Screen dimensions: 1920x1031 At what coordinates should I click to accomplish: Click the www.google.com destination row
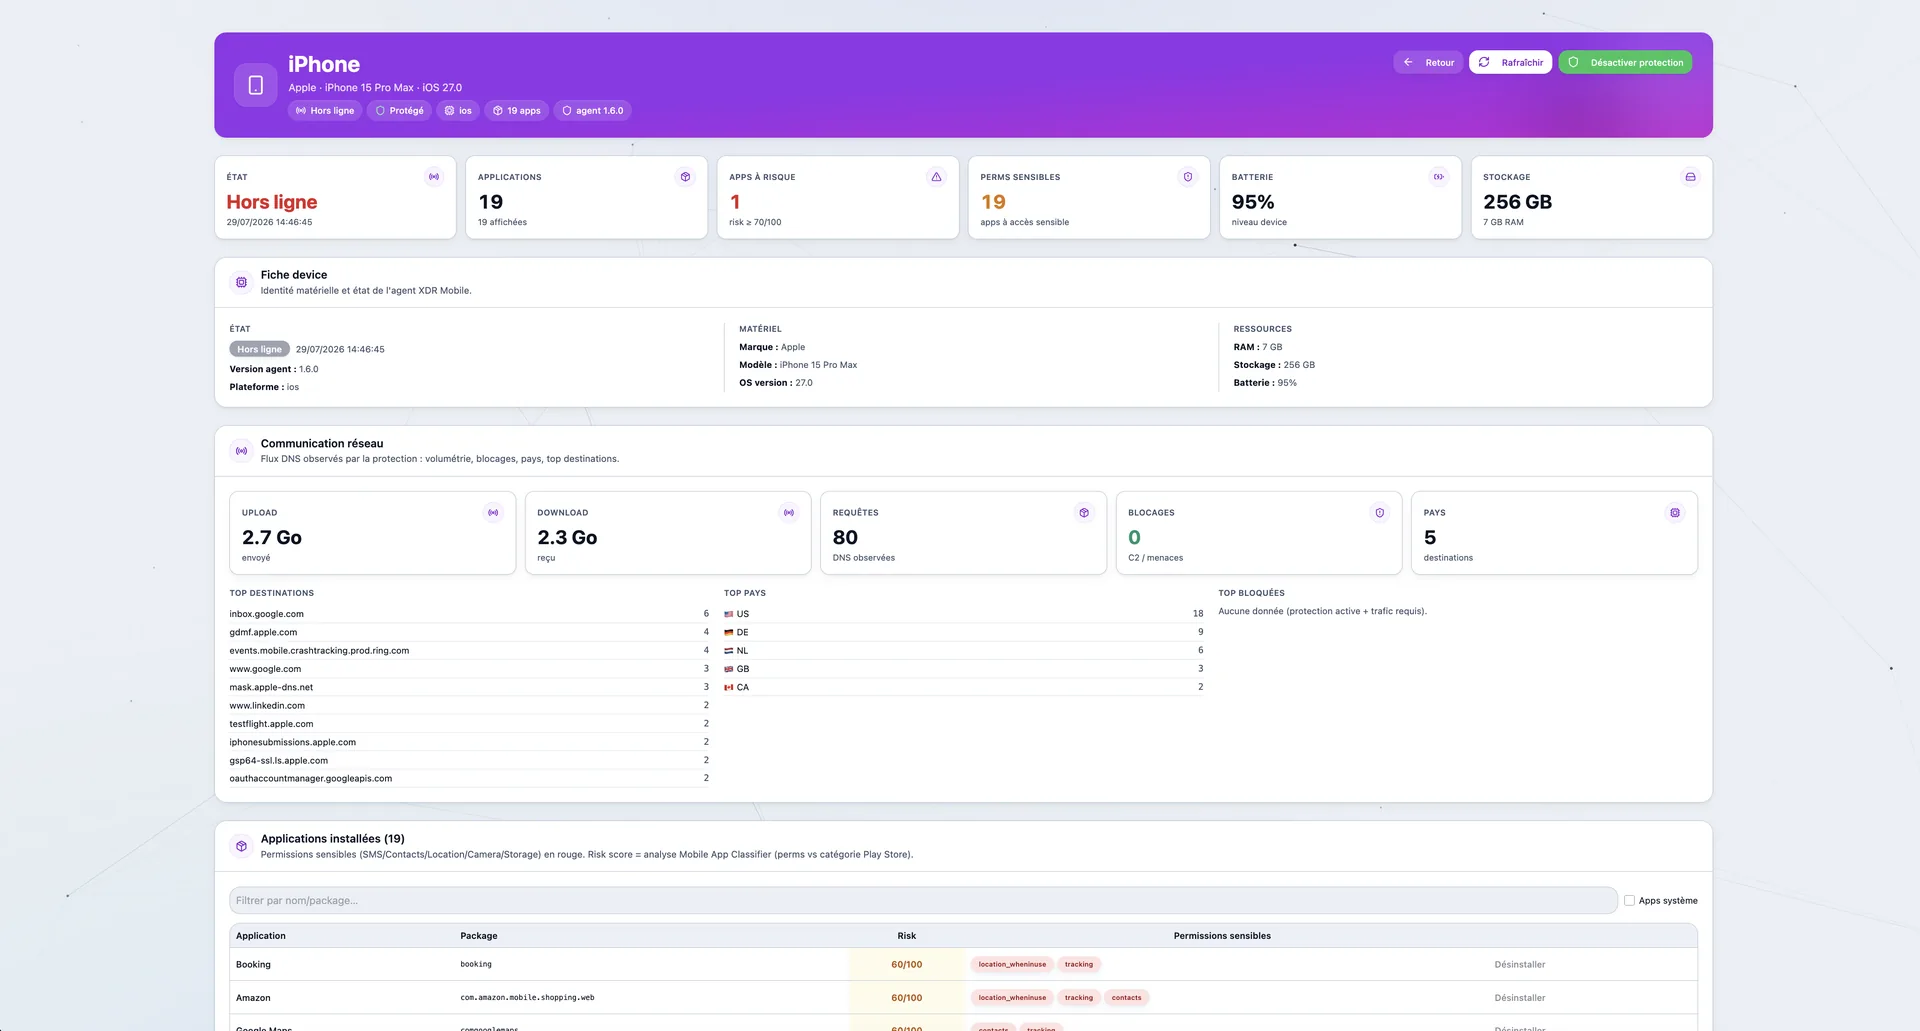click(469, 669)
